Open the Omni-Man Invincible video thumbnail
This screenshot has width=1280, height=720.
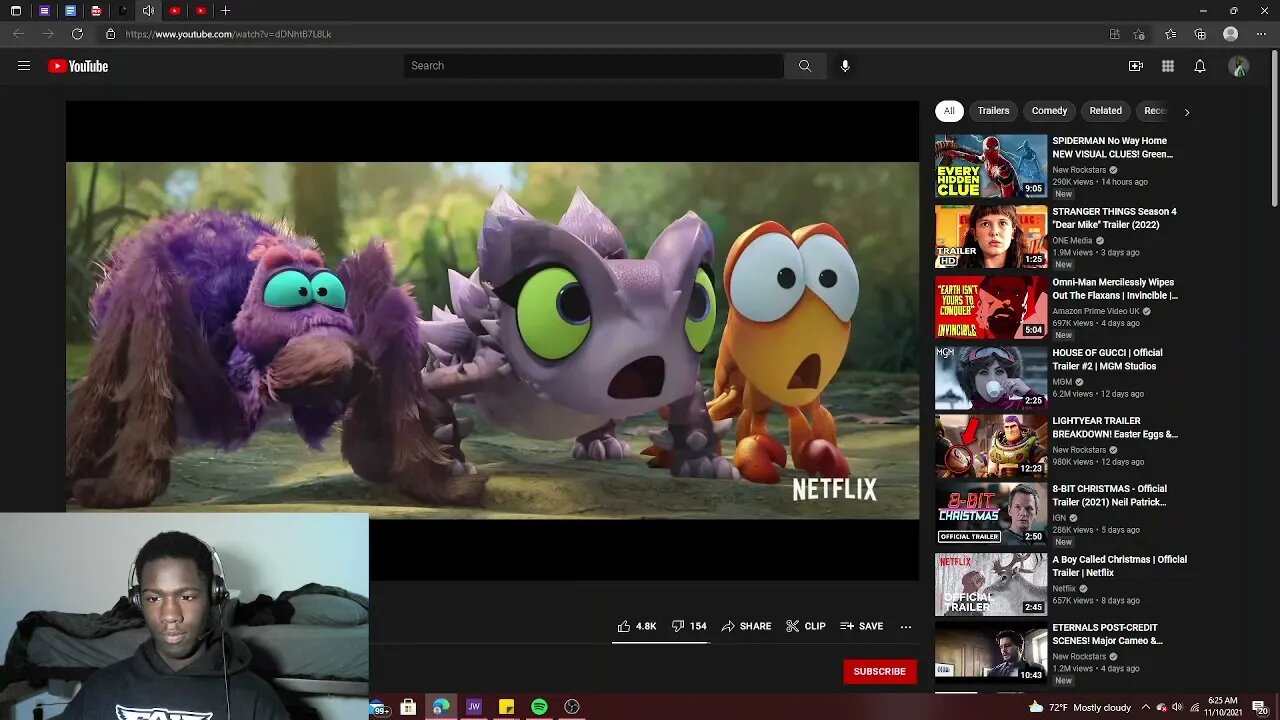pyautogui.click(x=991, y=308)
